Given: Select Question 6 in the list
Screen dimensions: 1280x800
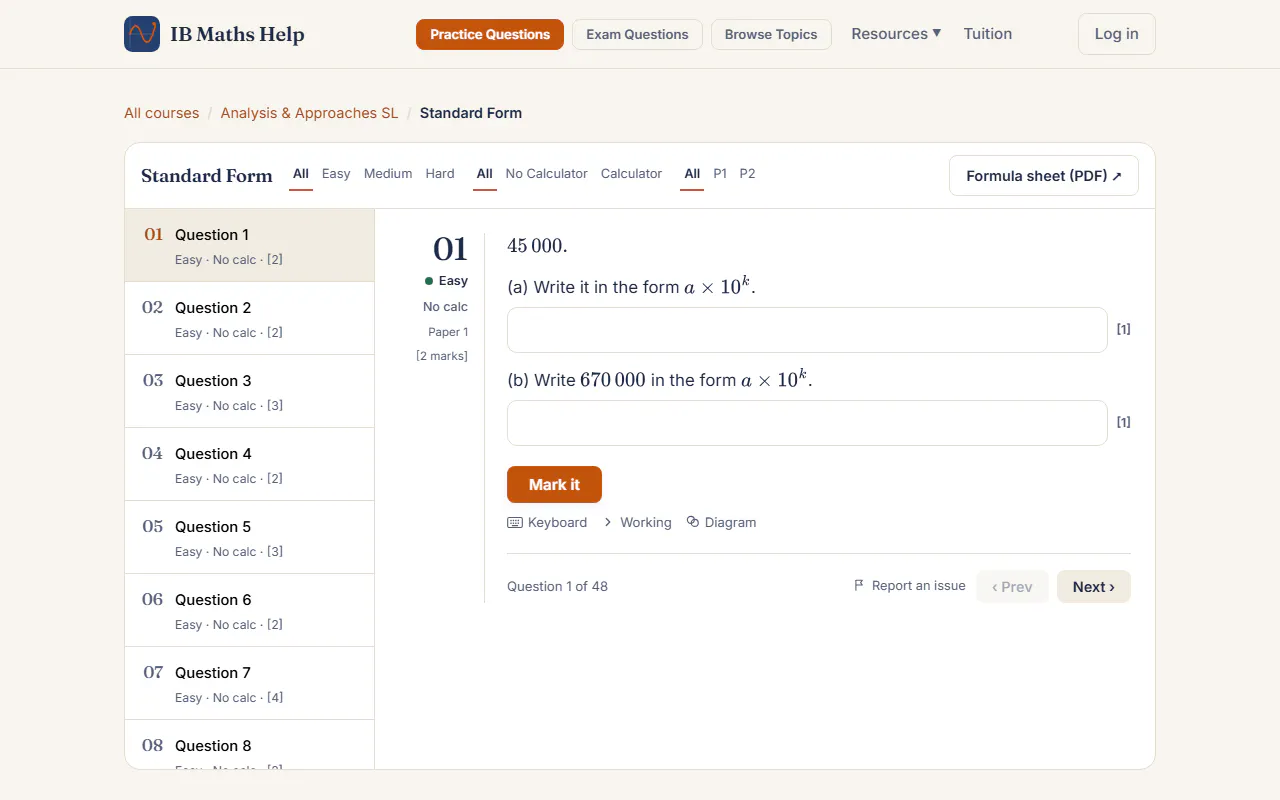Looking at the screenshot, I should click(250, 610).
